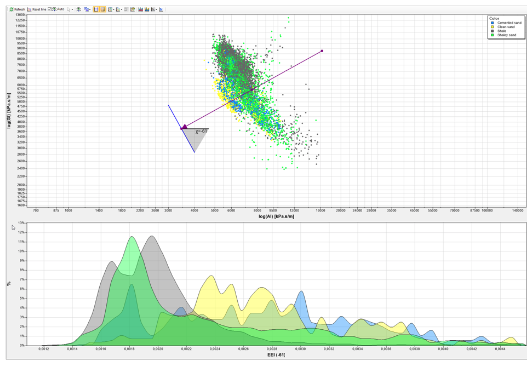Select the Cemented sand legend label

[x=509, y=23]
